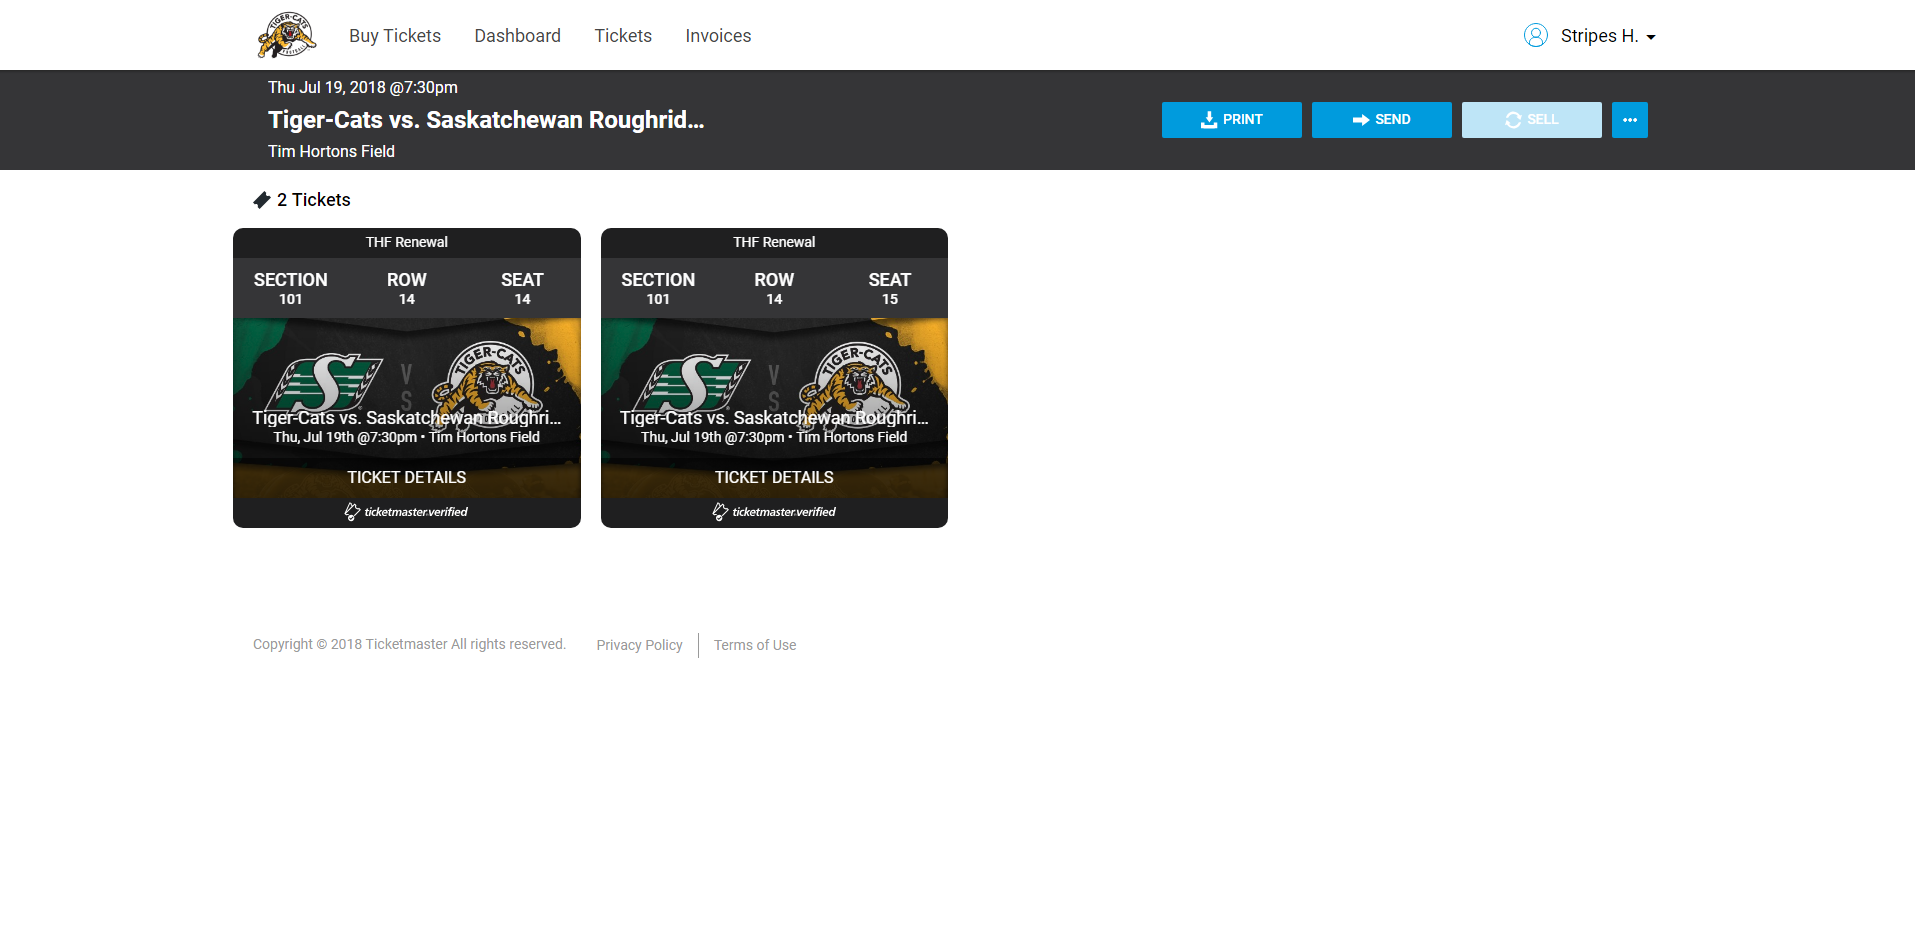Click the copyright 2018 Ticketmaster text
1915x943 pixels.
pyautogui.click(x=409, y=644)
